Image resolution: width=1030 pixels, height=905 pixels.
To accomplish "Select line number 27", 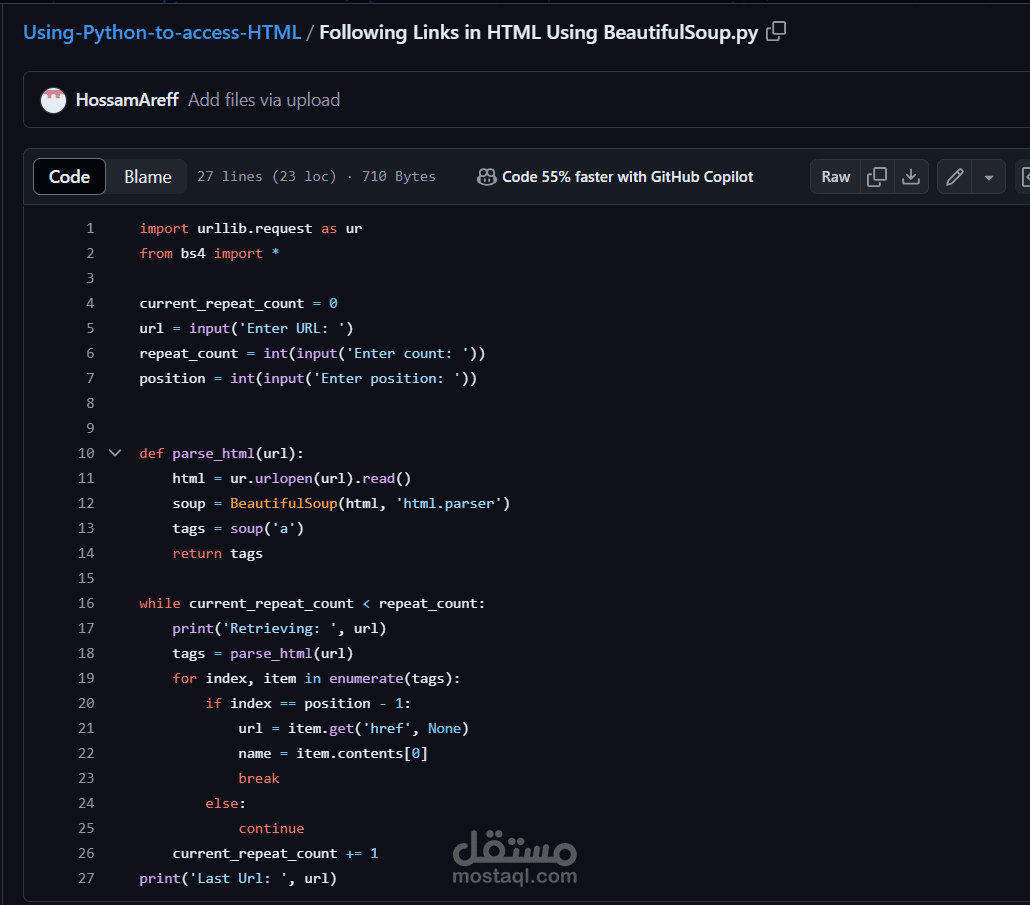I will tap(86, 878).
